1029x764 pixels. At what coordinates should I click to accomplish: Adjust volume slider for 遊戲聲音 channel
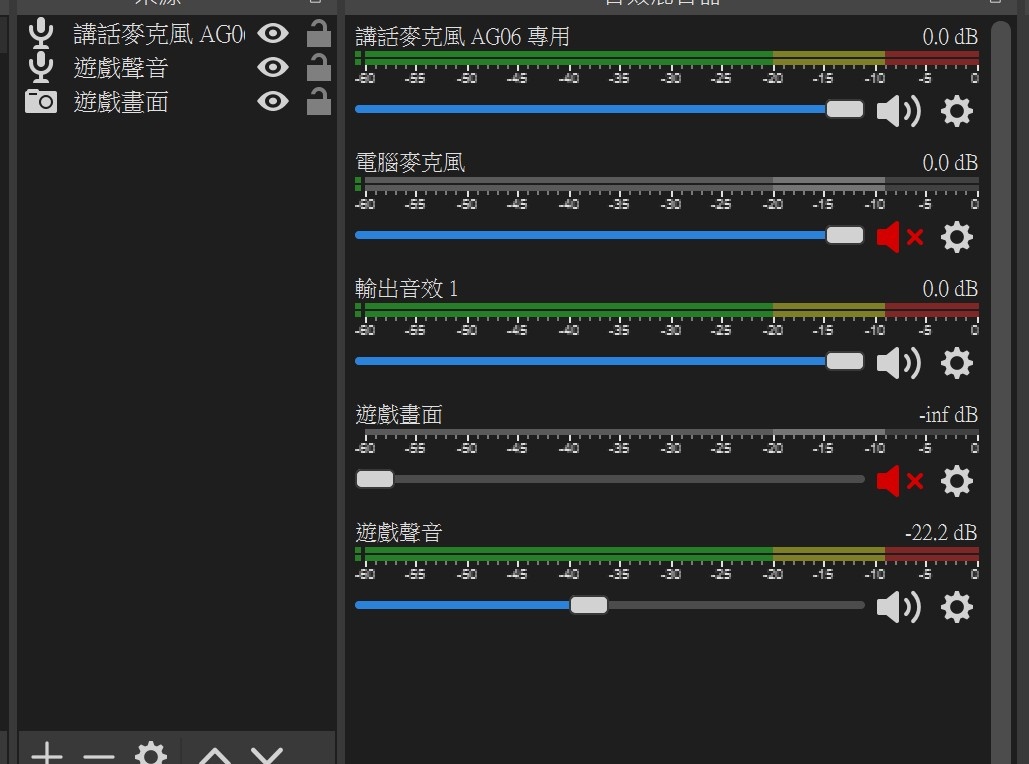pyautogui.click(x=610, y=605)
